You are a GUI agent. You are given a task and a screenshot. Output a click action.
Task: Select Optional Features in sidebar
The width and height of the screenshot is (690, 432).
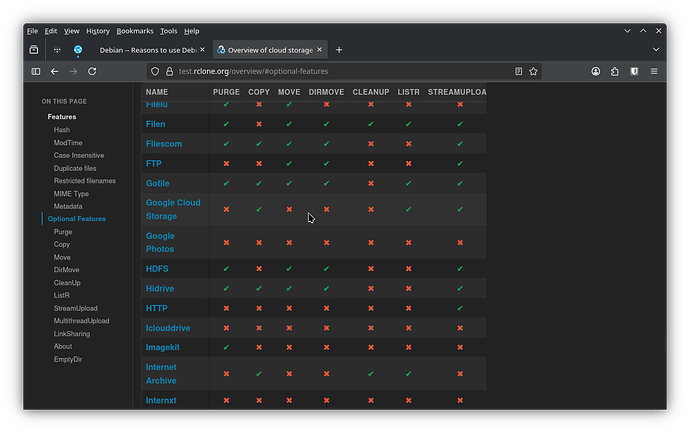77,219
